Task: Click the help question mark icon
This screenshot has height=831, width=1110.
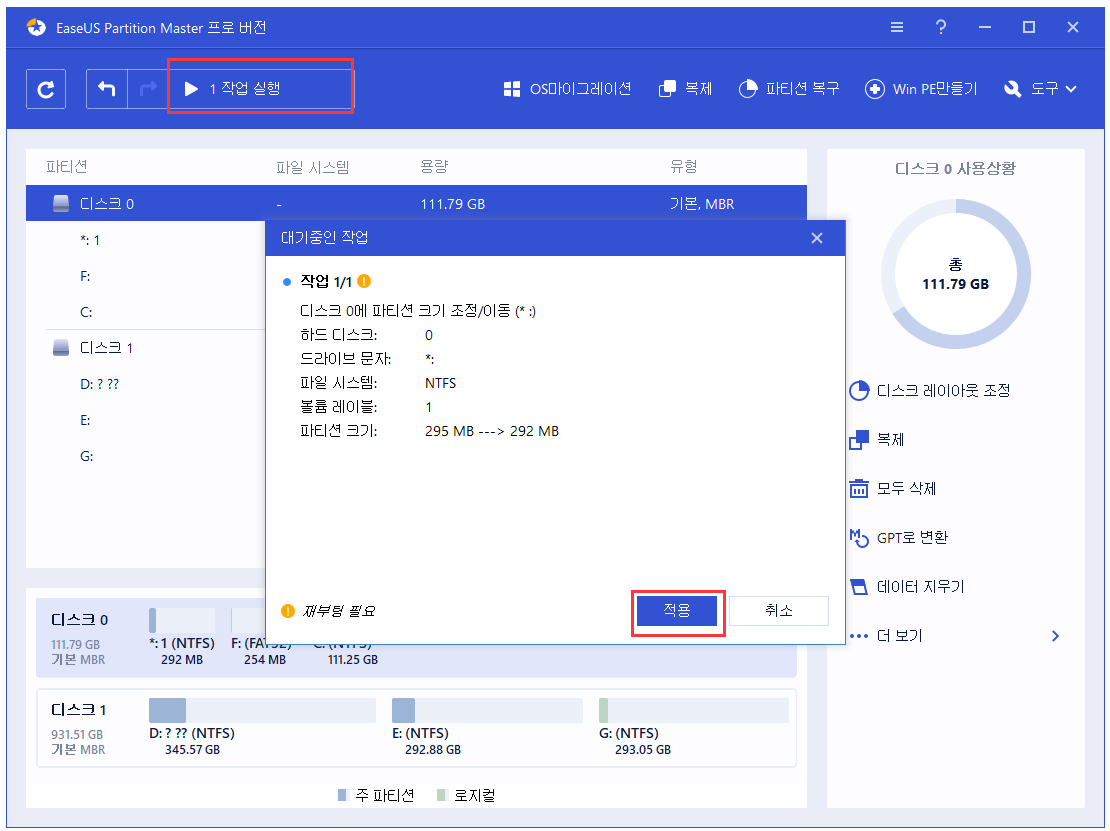Action: click(x=941, y=27)
